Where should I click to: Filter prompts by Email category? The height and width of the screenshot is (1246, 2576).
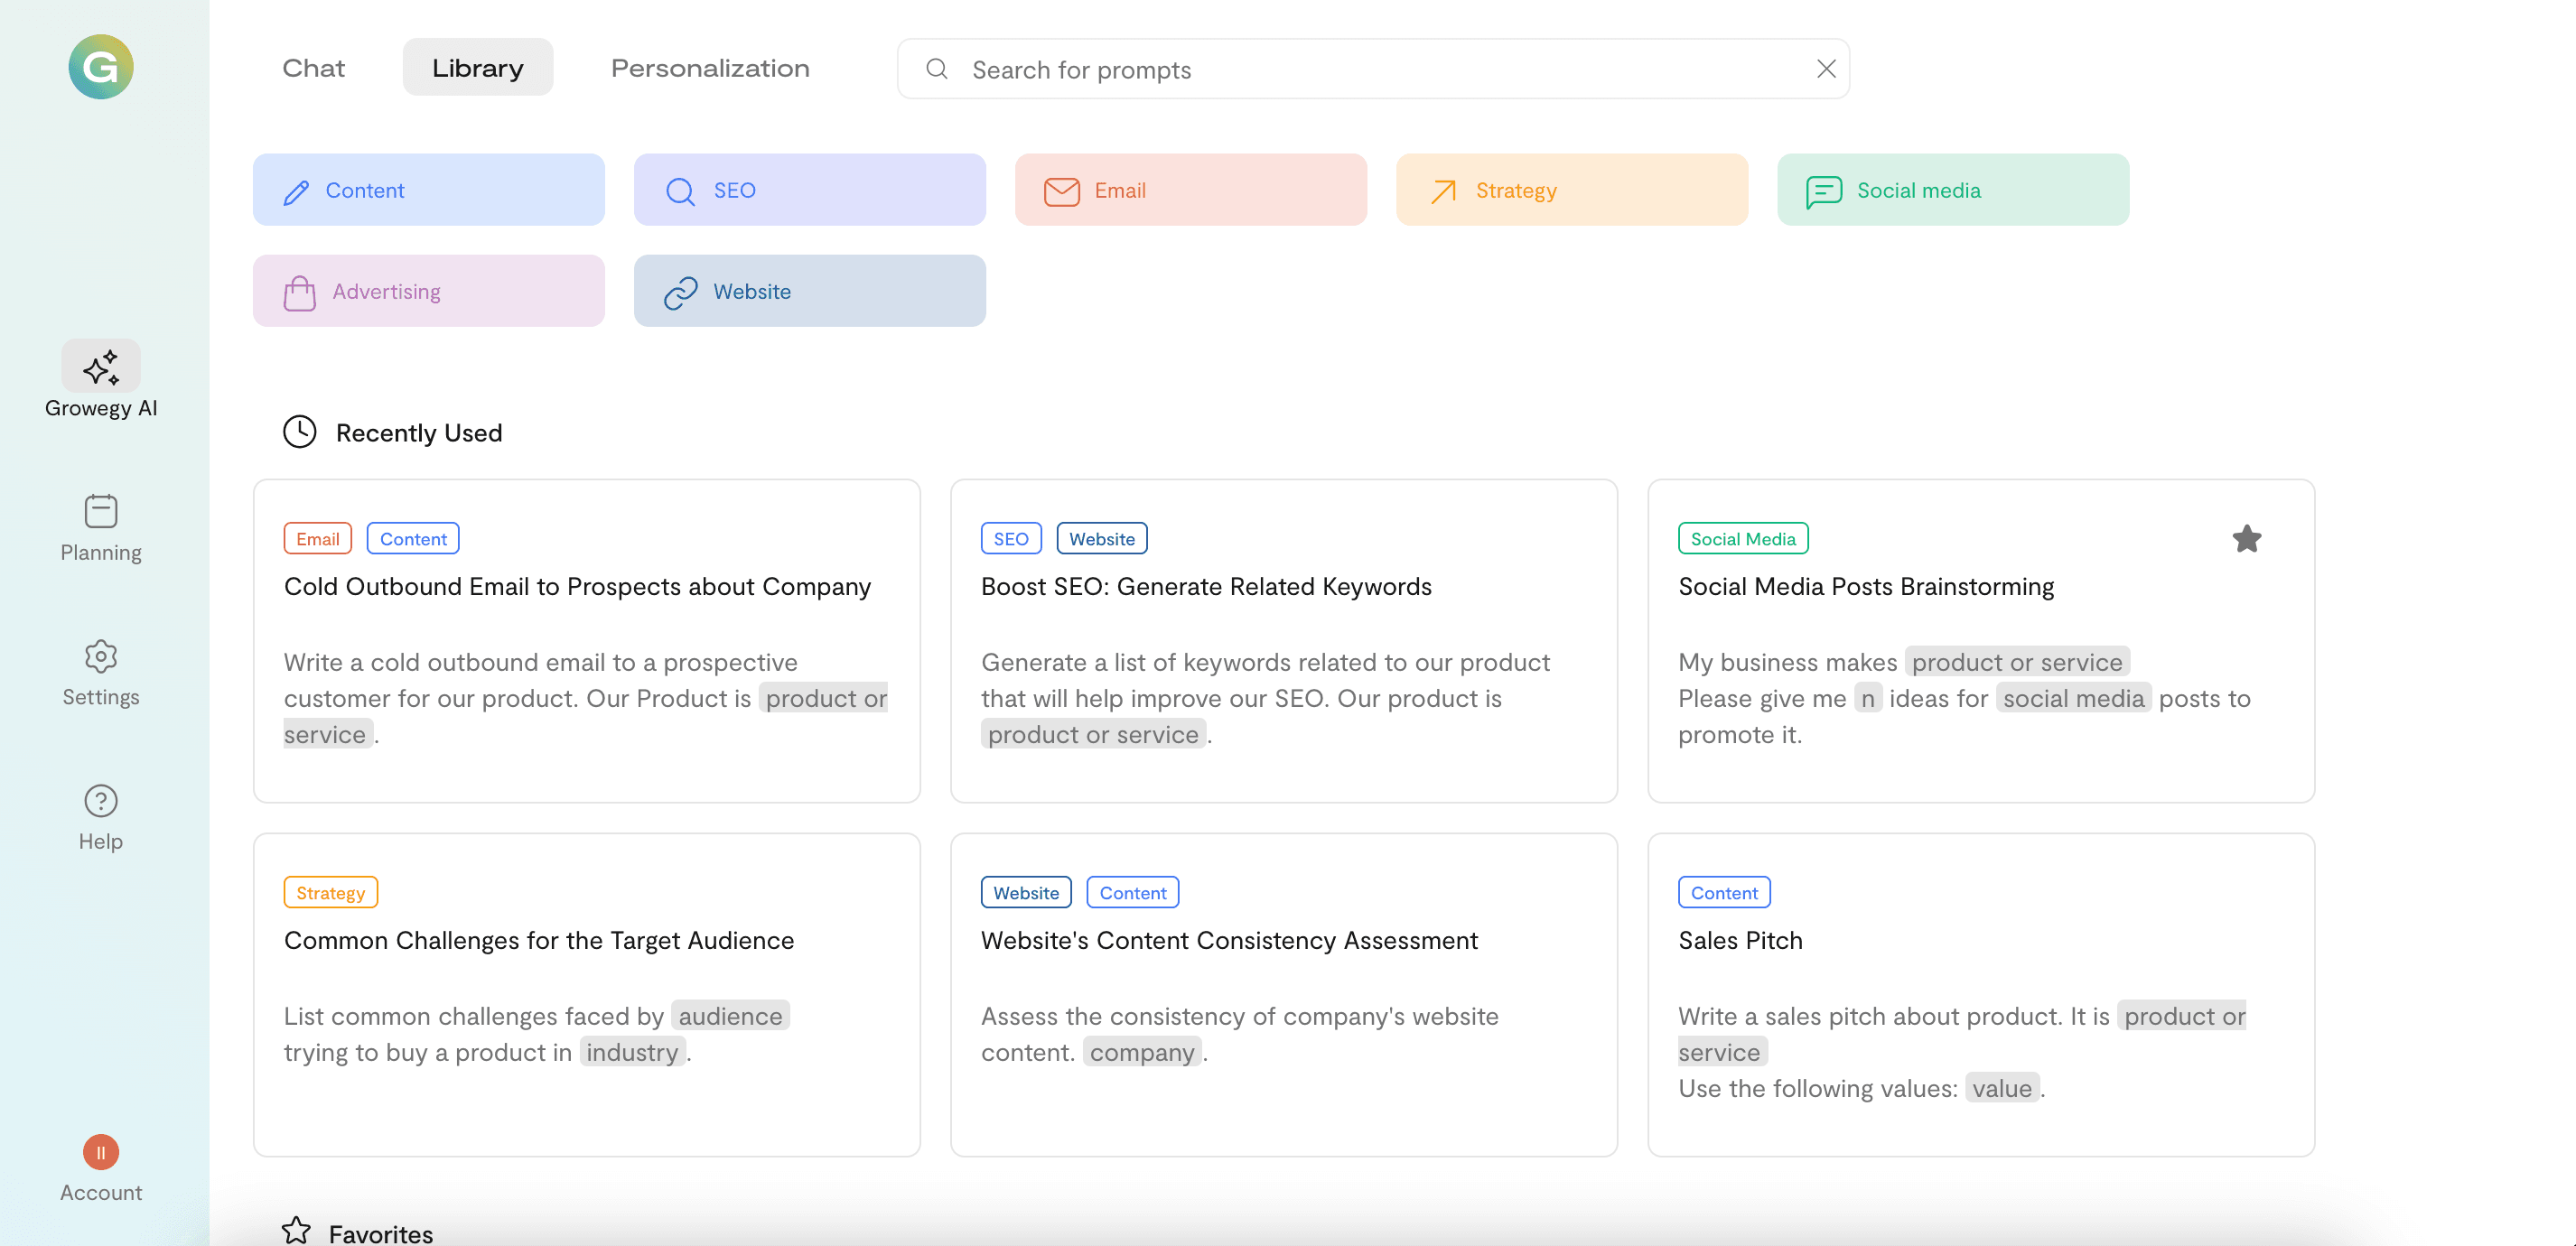(1191, 190)
